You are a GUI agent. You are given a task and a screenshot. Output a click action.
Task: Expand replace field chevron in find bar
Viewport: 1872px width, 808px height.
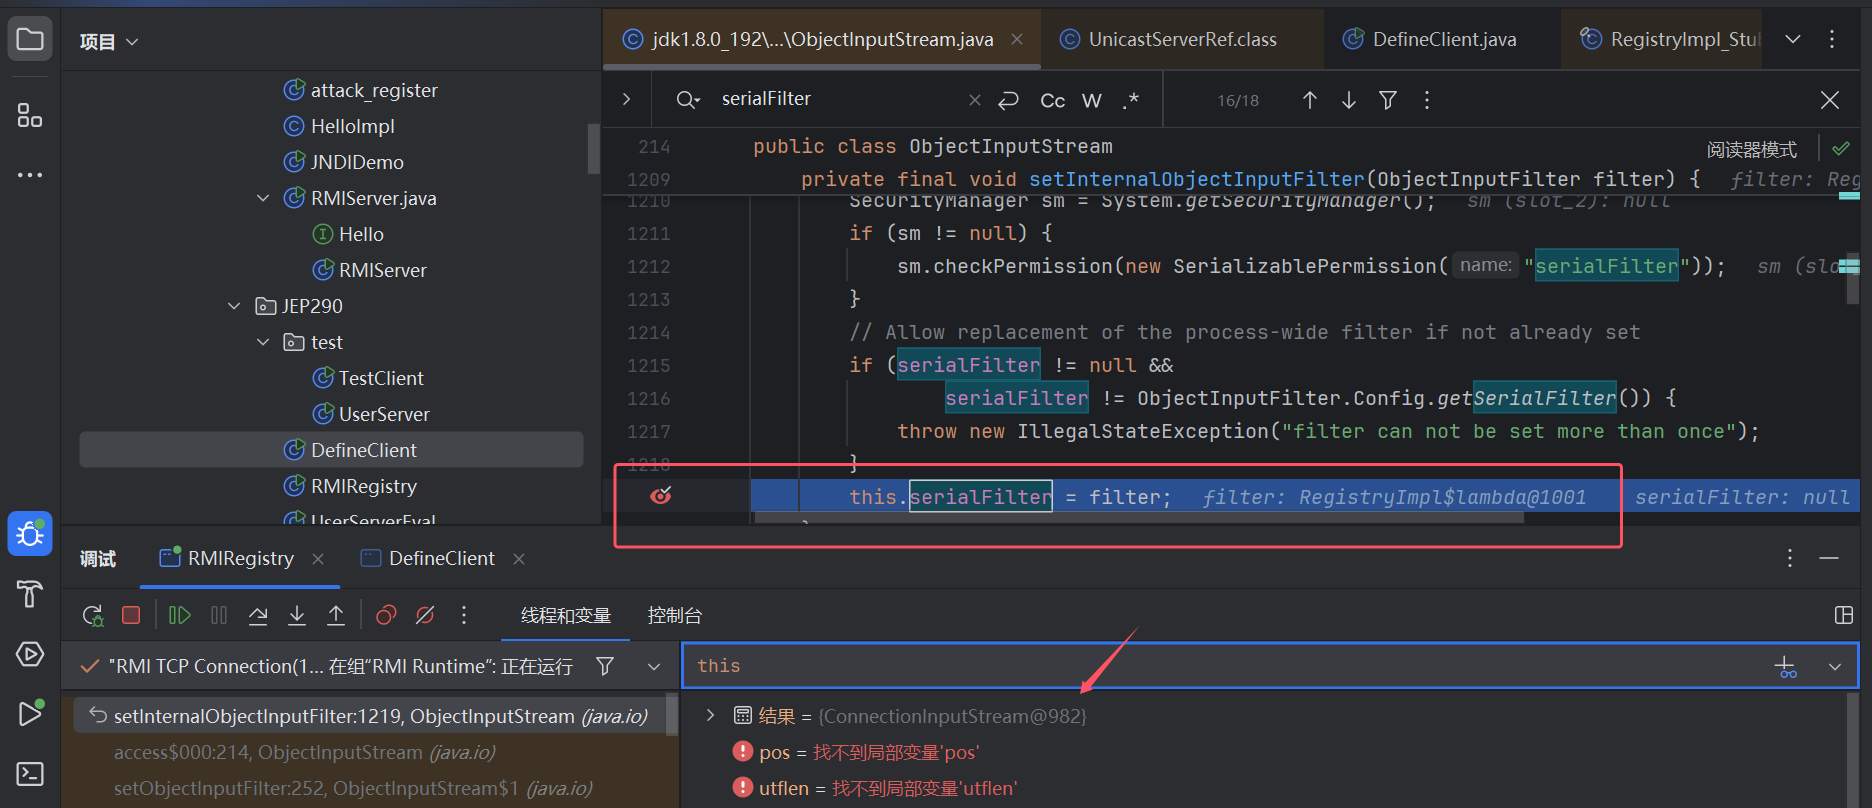tap(626, 99)
